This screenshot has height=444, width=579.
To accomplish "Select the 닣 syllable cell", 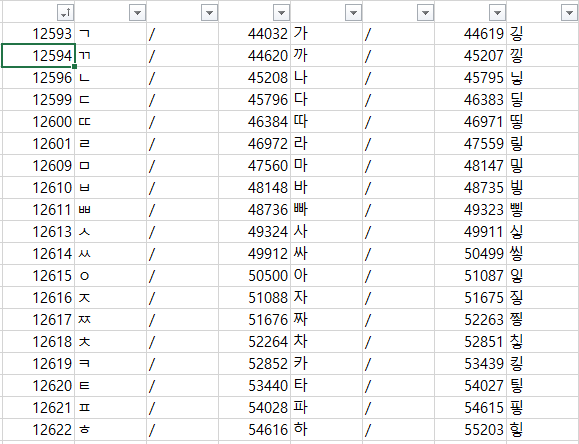I will [x=542, y=78].
